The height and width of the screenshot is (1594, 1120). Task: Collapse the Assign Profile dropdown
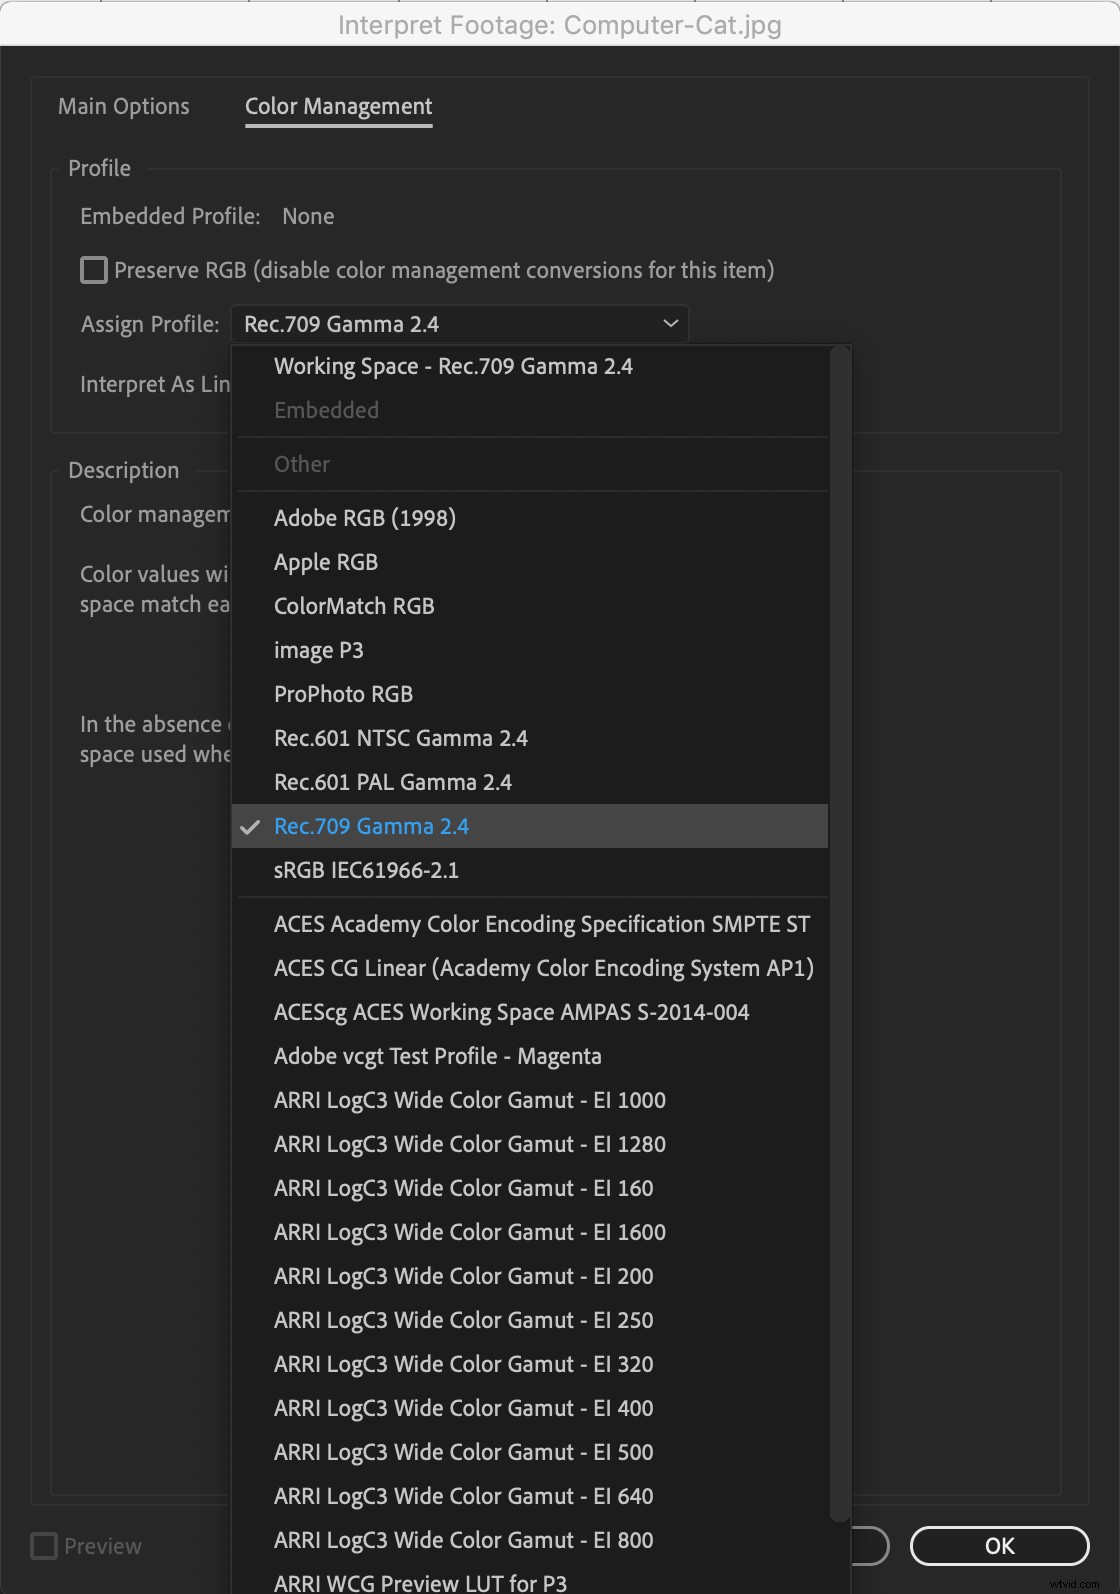pyautogui.click(x=459, y=324)
